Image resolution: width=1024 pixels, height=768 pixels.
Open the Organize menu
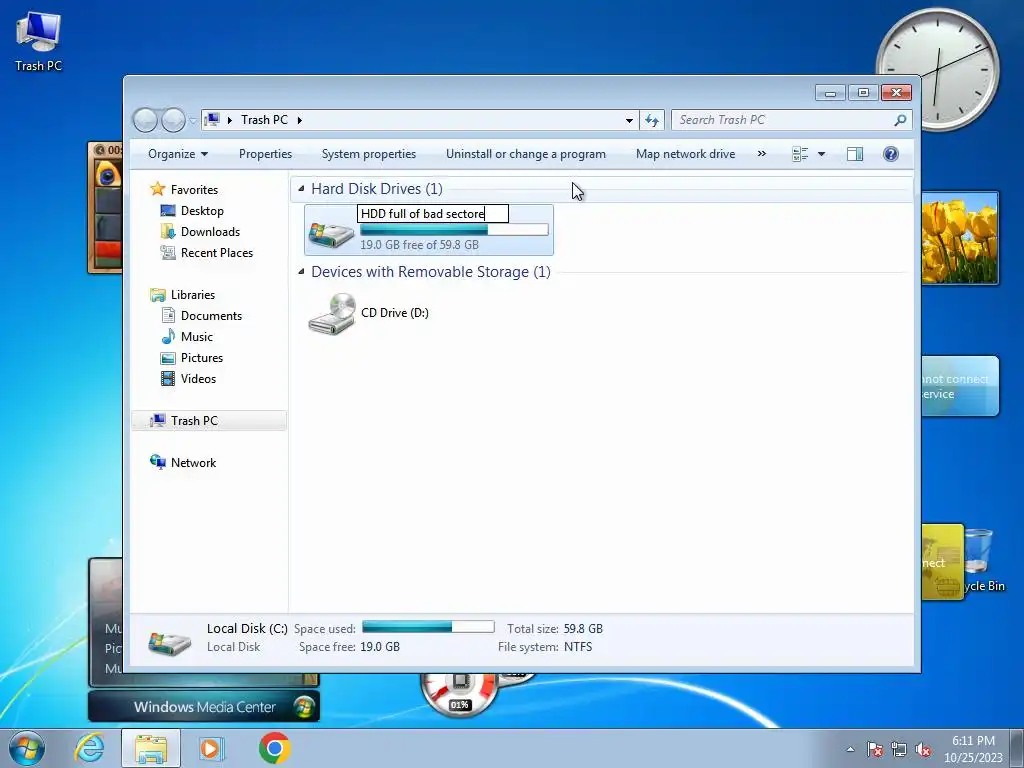coord(178,154)
